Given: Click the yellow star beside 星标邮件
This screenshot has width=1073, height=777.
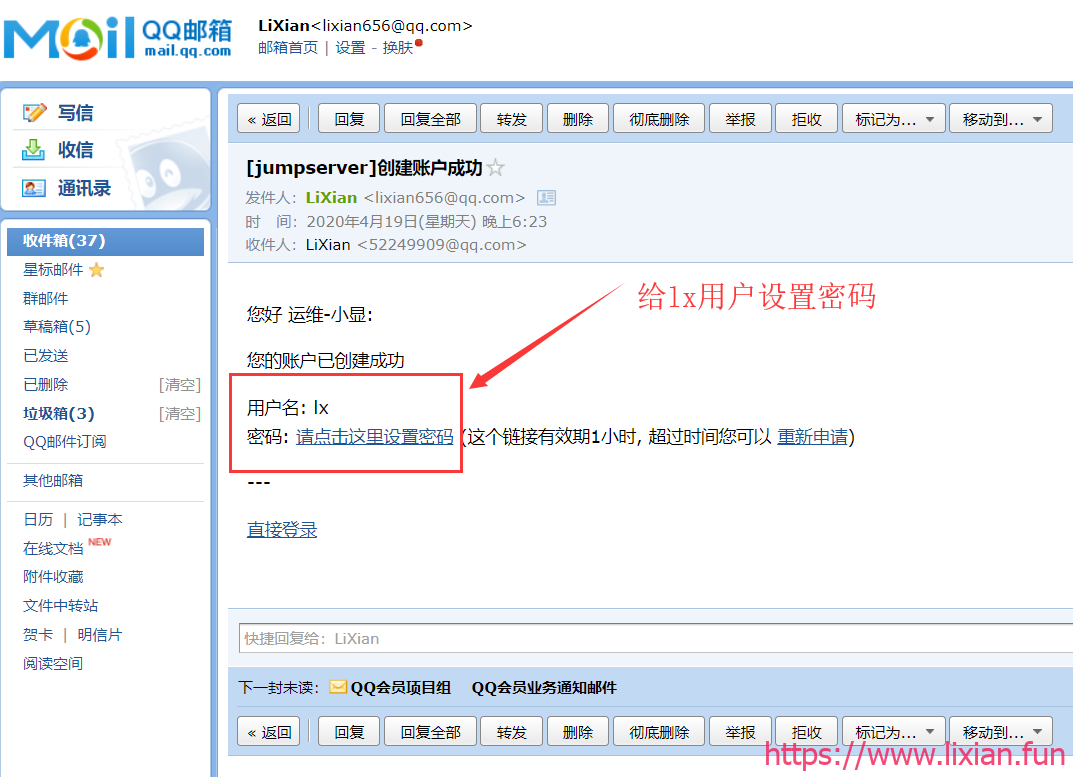Looking at the screenshot, I should coord(96,270).
